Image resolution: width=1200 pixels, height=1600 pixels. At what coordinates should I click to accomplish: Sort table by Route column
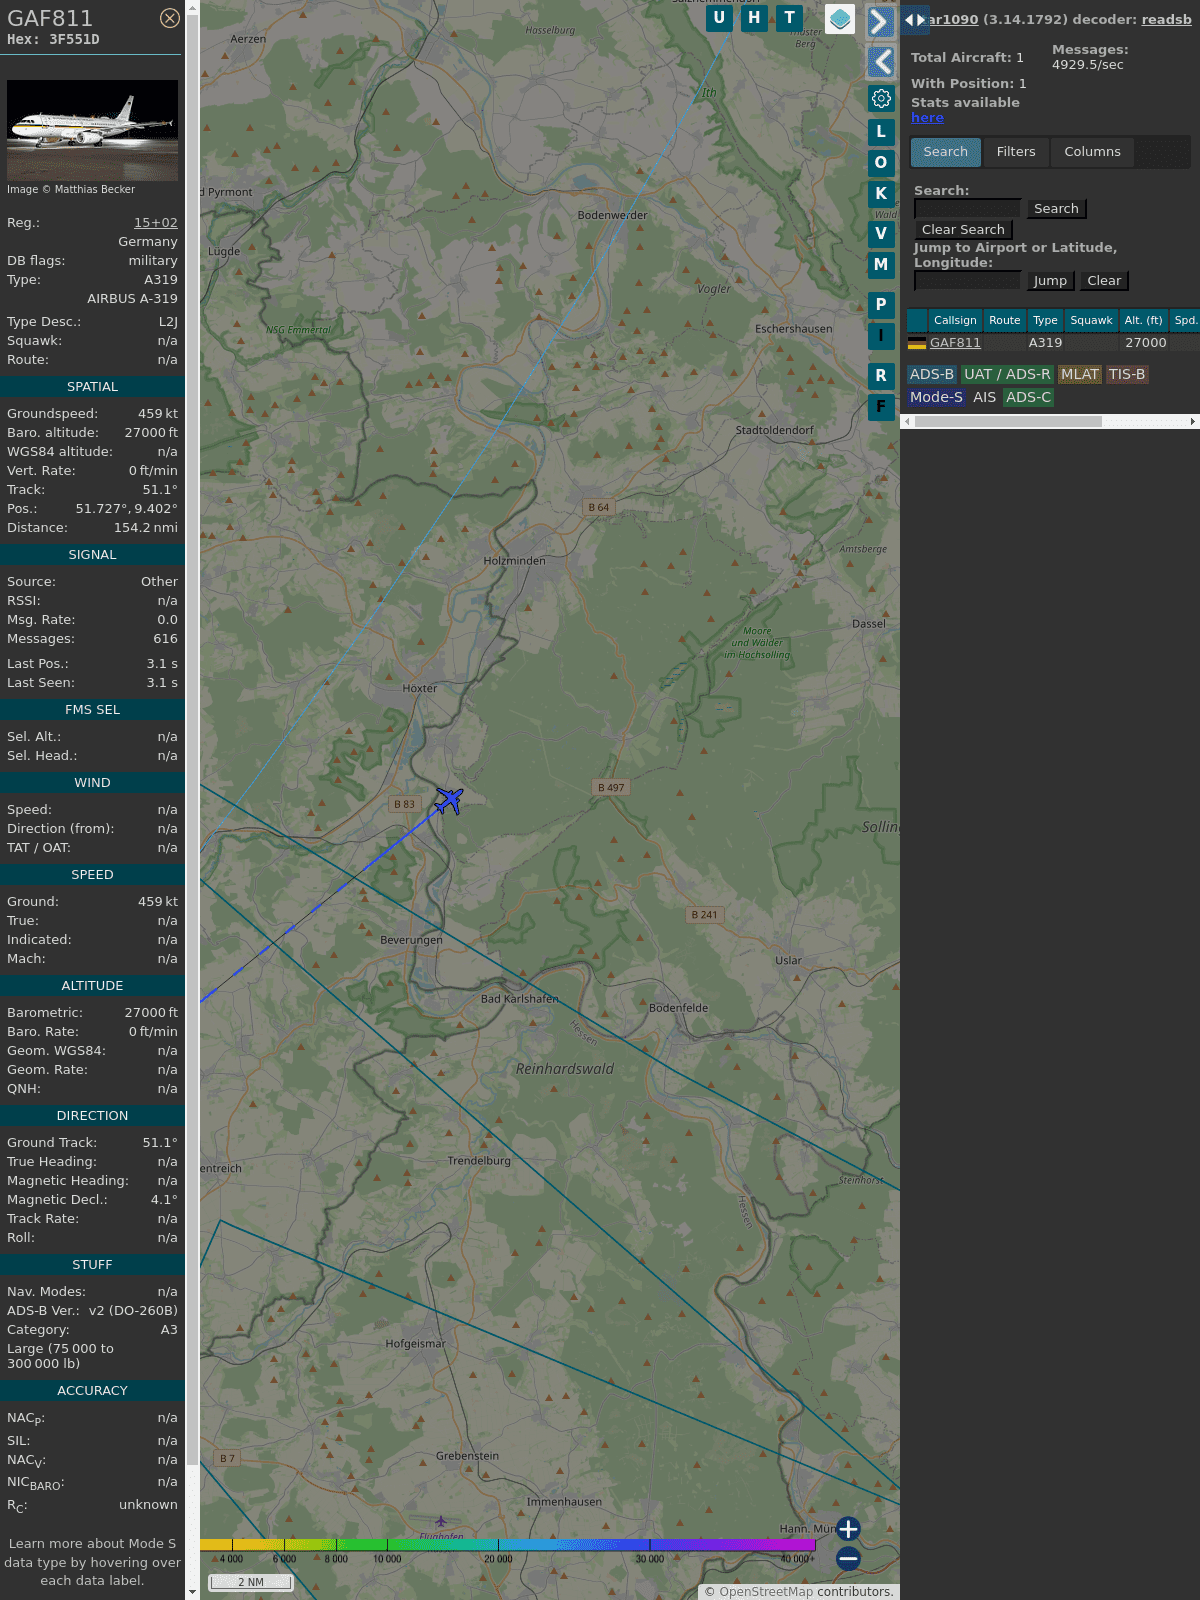coord(1004,320)
